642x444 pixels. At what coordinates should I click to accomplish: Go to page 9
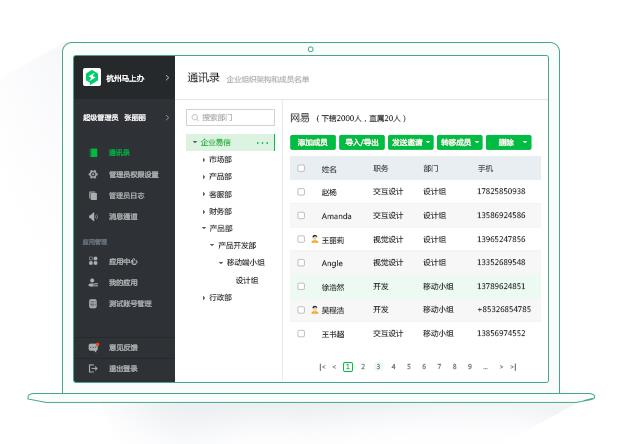470,367
